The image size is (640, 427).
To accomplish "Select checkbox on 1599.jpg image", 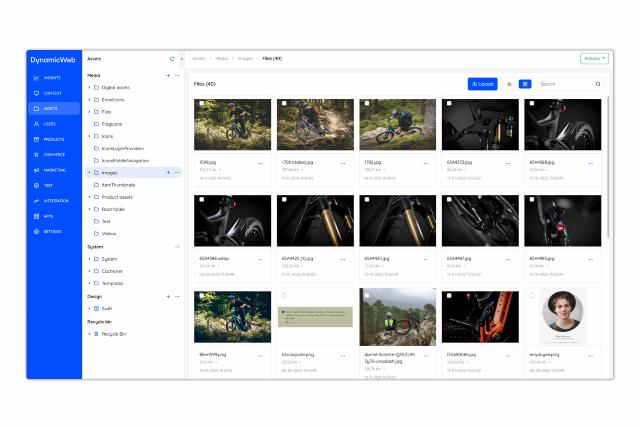I will (202, 103).
